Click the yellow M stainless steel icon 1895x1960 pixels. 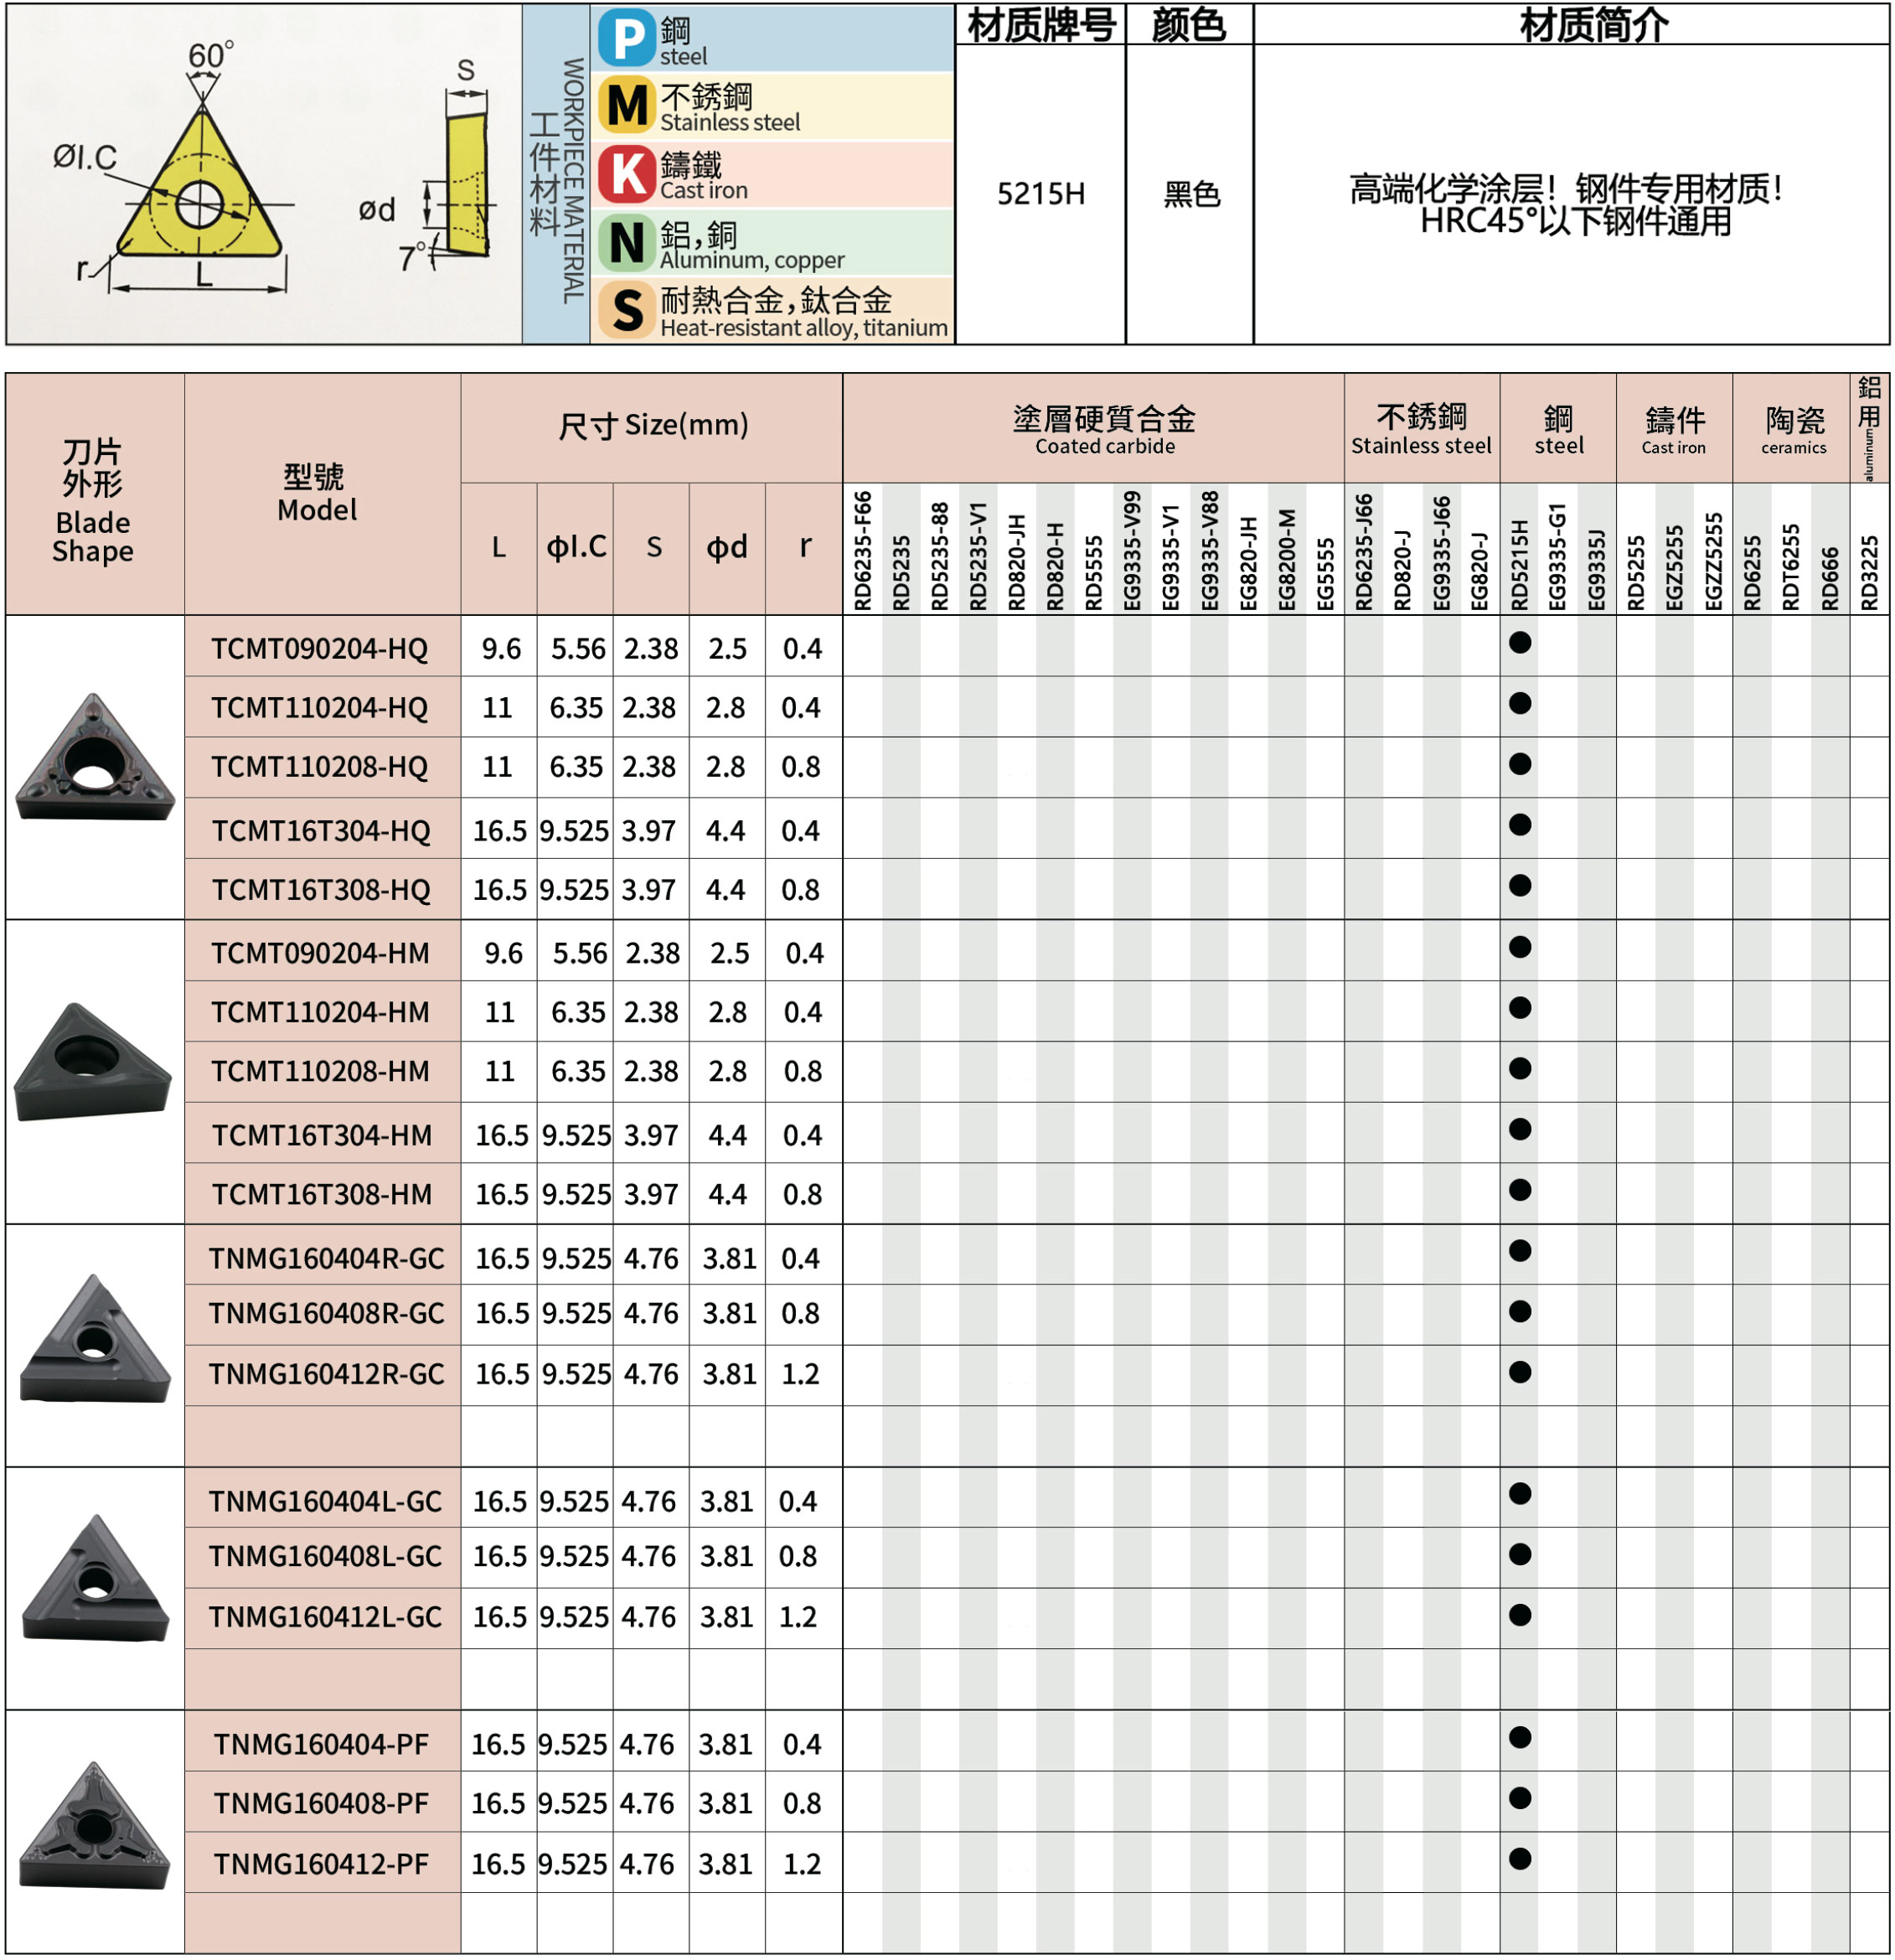(627, 106)
